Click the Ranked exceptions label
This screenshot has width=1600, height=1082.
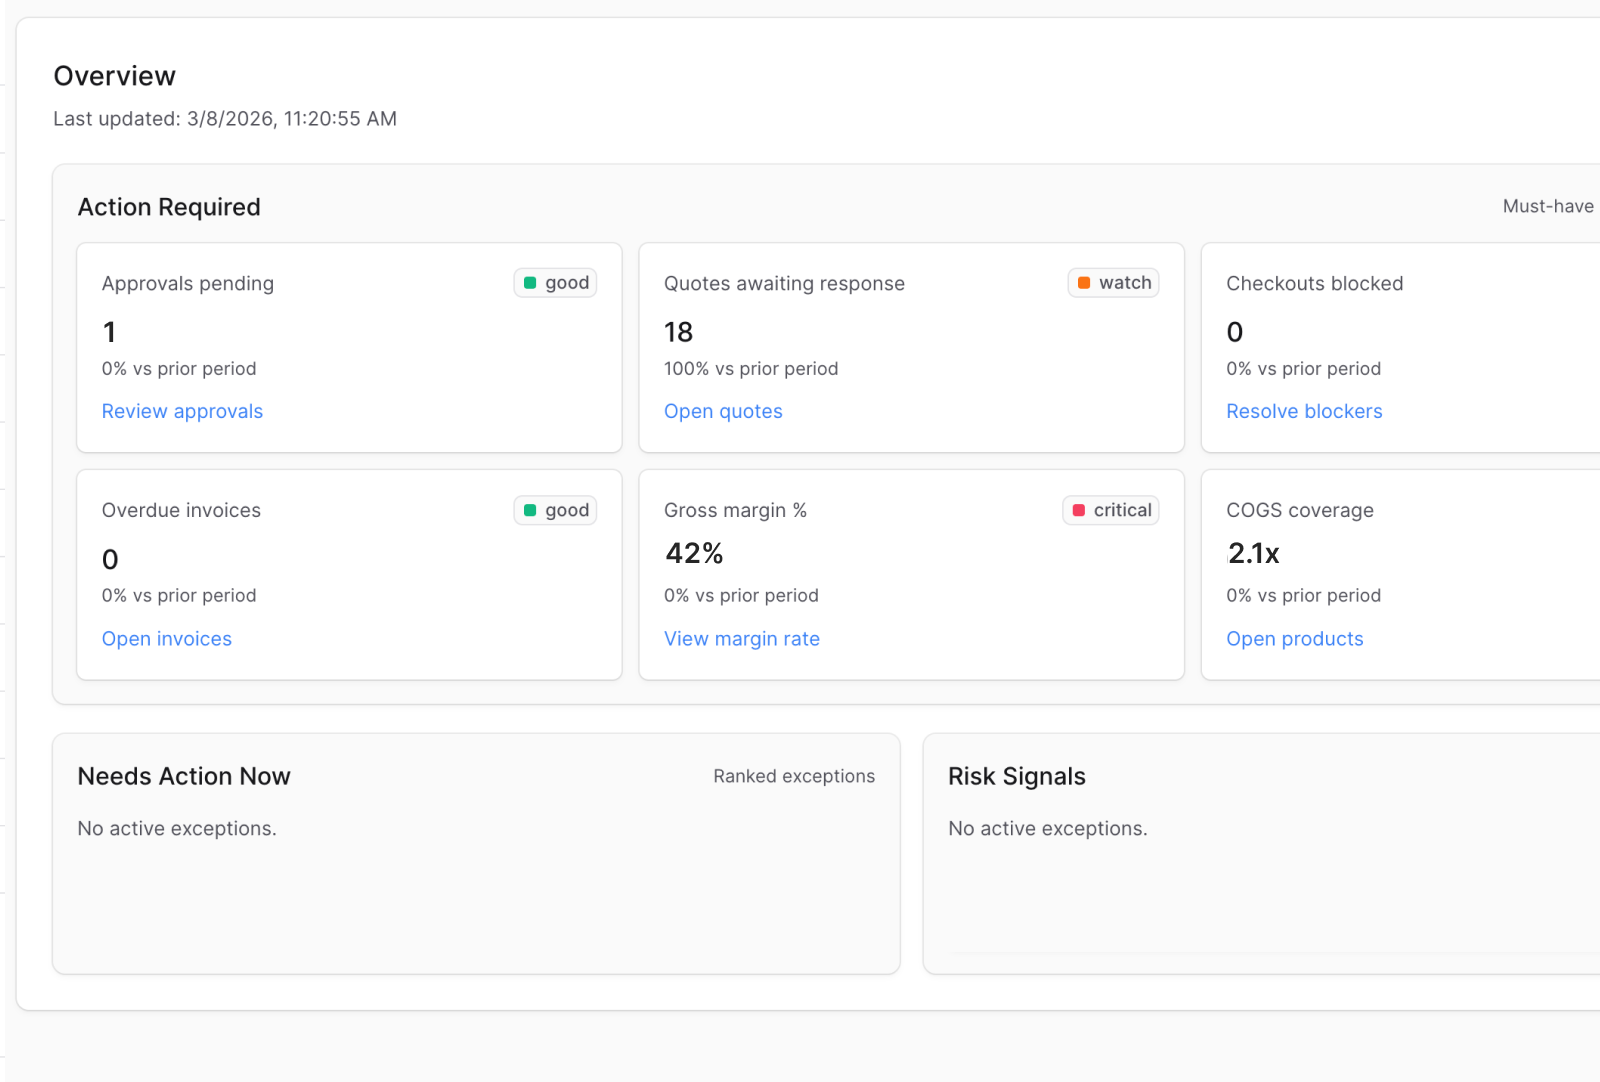[x=794, y=776]
